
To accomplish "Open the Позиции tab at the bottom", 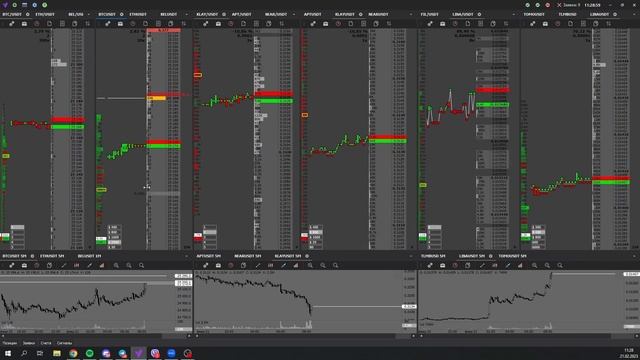I will coord(10,343).
